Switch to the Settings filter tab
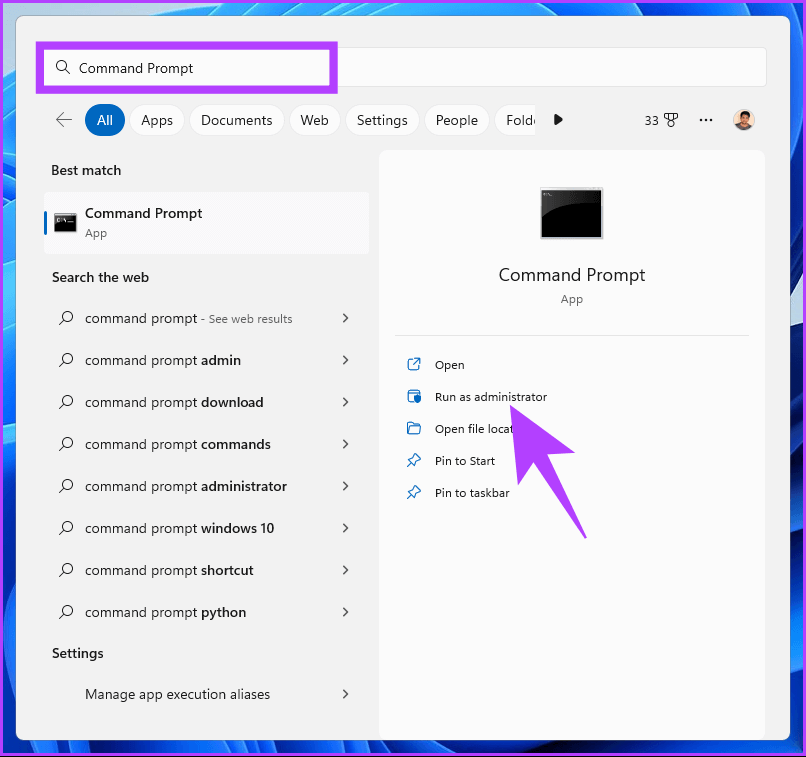 [x=382, y=120]
